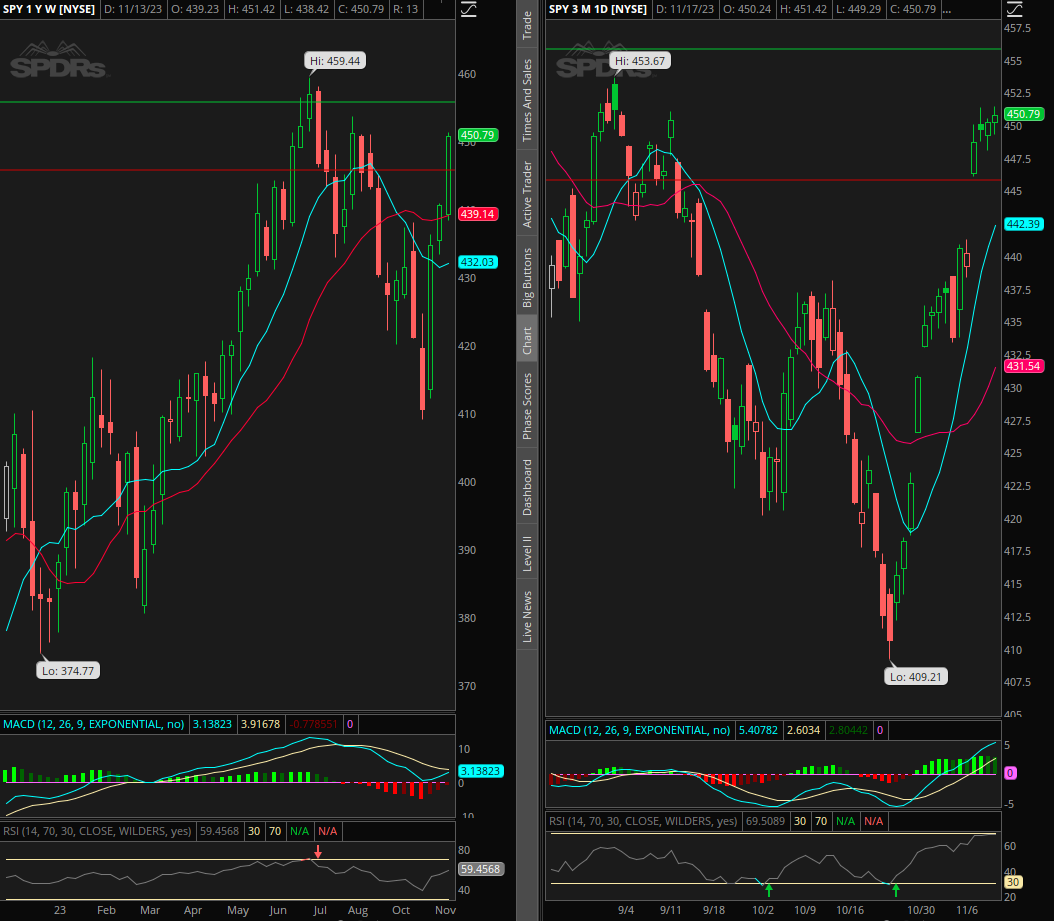Screen dimensions: 1054x921
Task: Click 457.5 on daily price axis
Action: tap(1017, 28)
